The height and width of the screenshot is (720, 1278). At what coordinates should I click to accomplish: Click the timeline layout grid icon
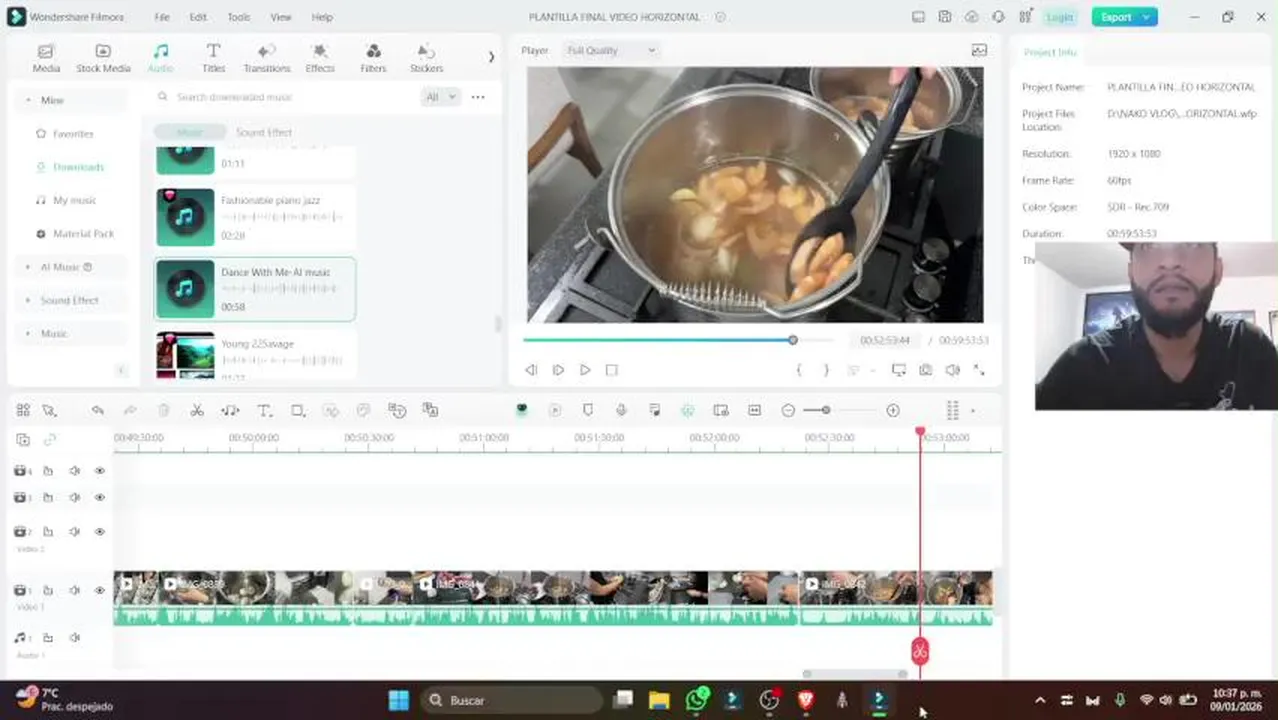pos(23,410)
